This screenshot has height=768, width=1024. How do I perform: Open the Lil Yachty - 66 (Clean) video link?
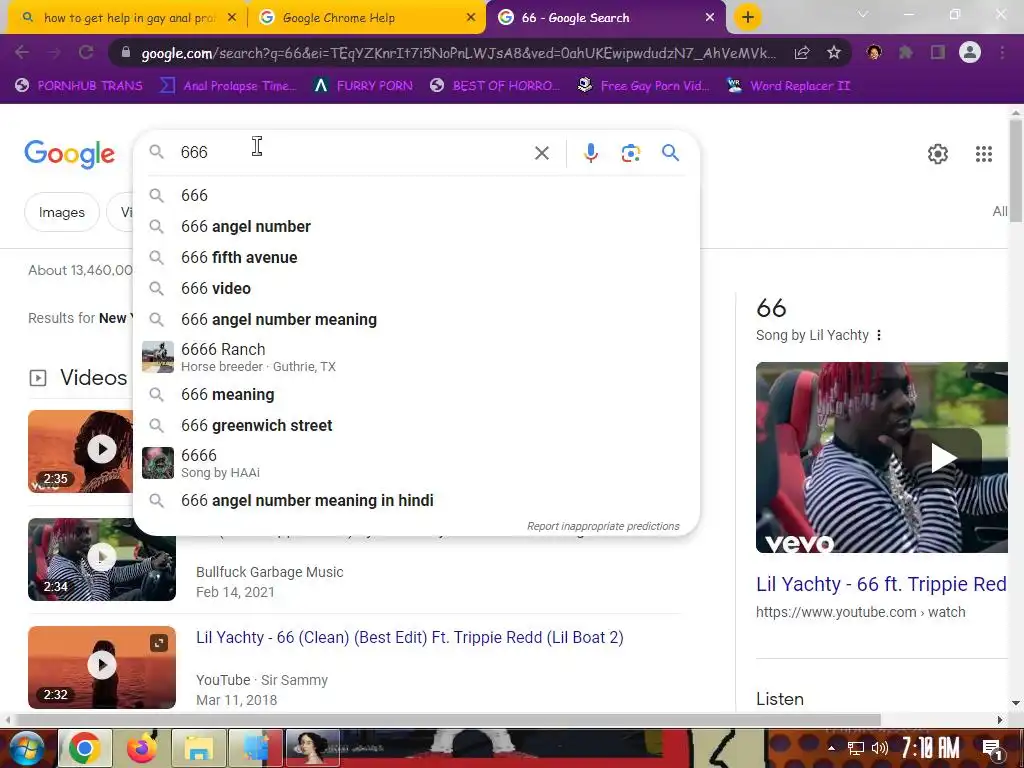409,637
